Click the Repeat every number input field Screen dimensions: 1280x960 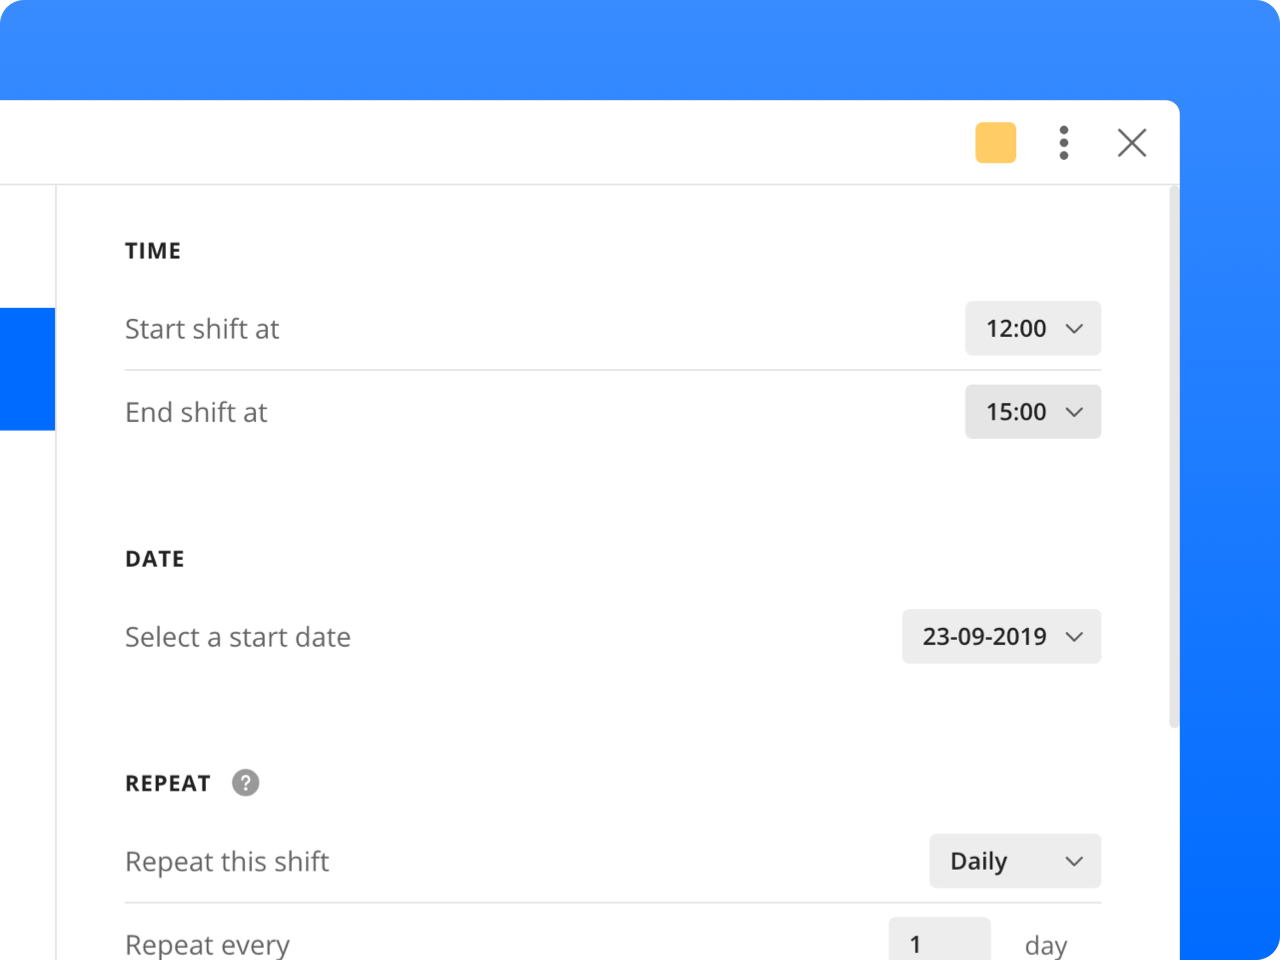940,940
